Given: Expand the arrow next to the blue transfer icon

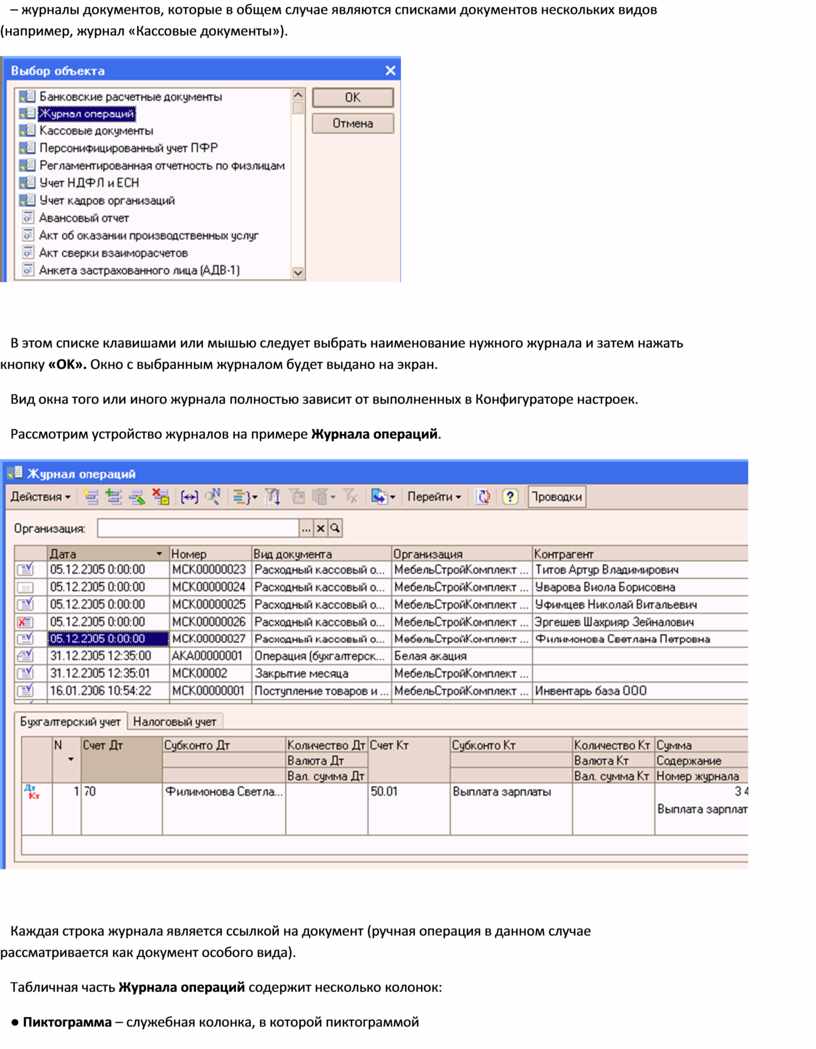Looking at the screenshot, I should (x=392, y=498).
